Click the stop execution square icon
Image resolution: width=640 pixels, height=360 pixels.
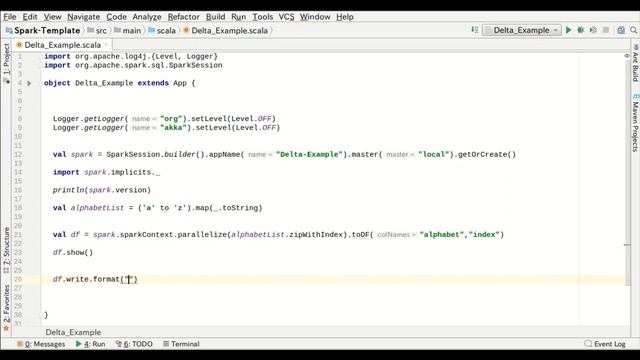[606, 30]
